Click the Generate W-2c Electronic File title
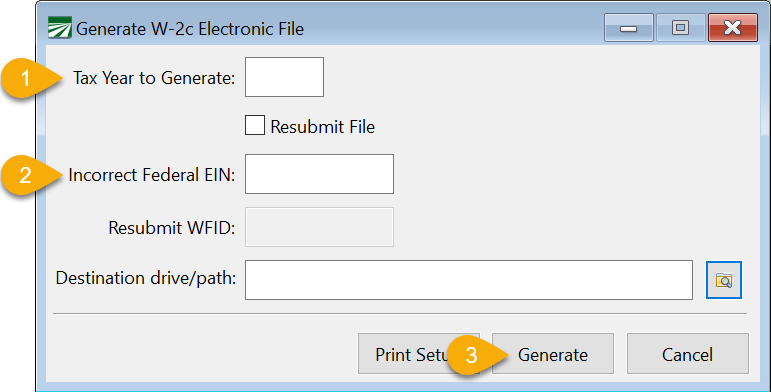Image resolution: width=771 pixels, height=392 pixels. (190, 29)
